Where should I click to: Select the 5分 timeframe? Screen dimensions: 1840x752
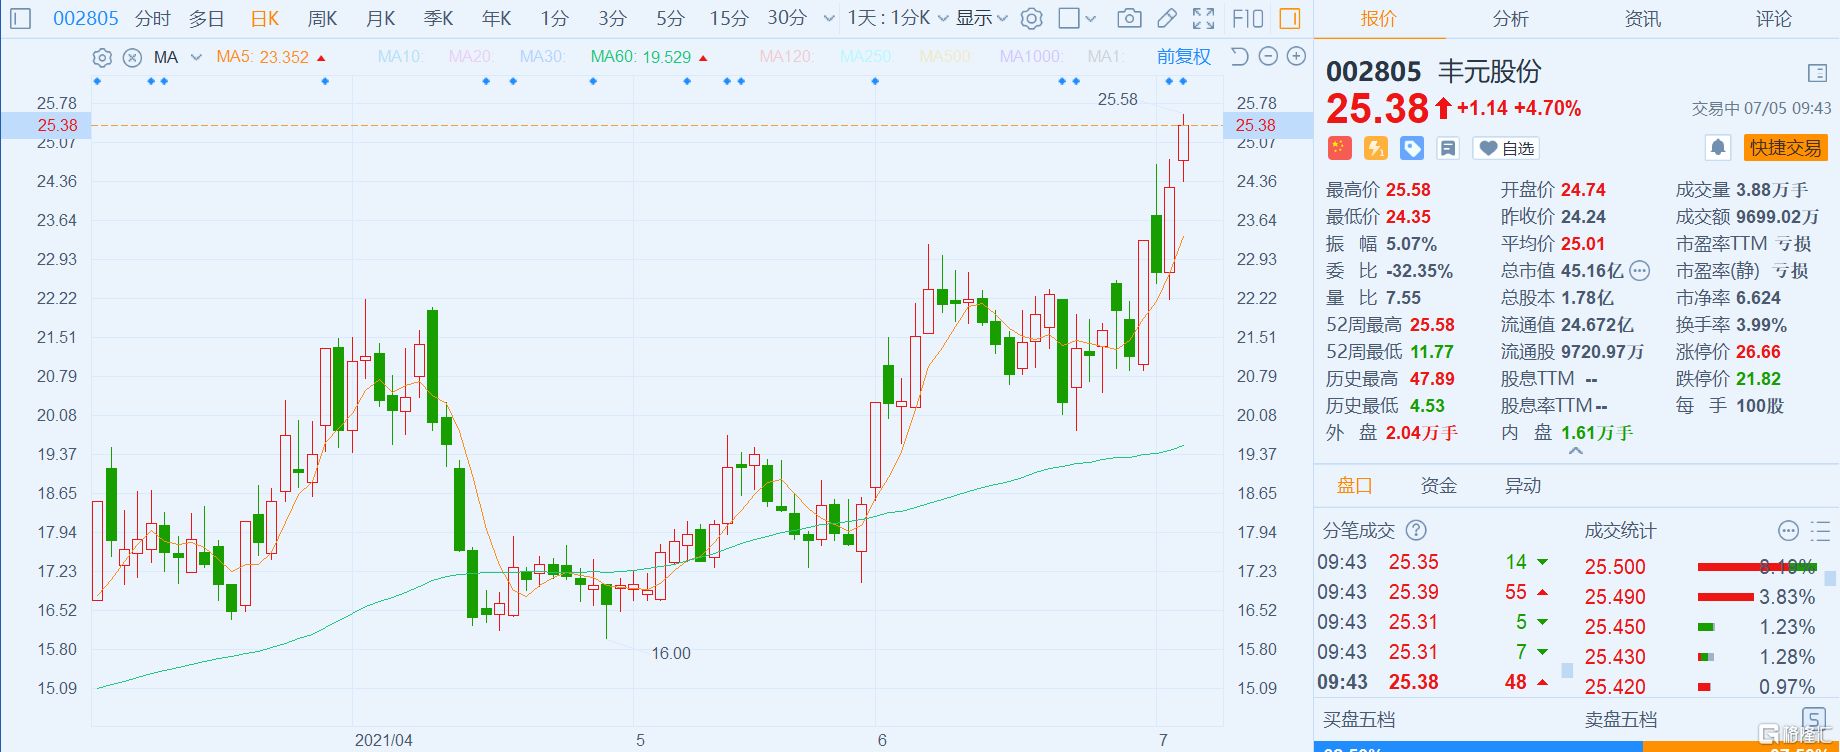tap(671, 18)
